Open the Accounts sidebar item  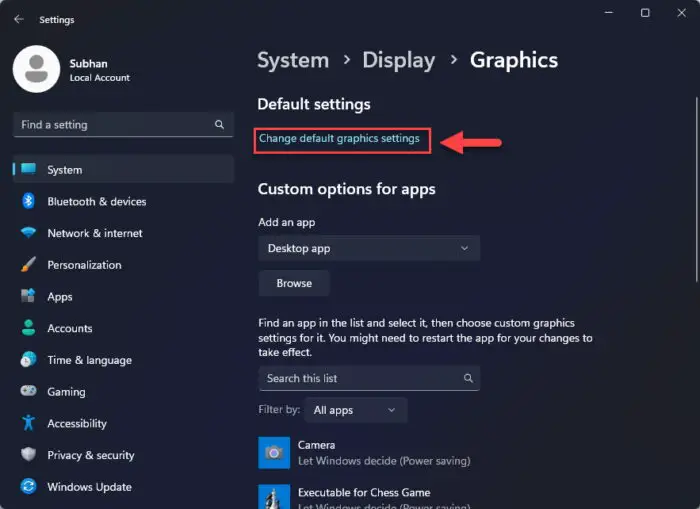click(69, 328)
